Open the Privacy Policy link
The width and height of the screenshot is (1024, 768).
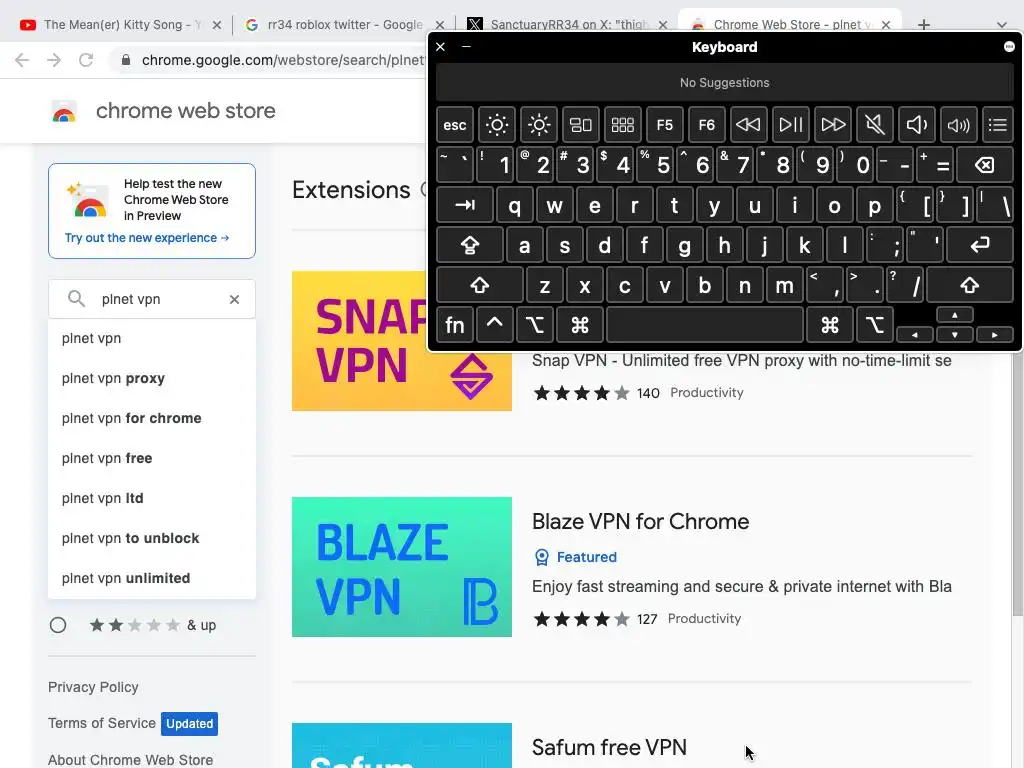pyautogui.click(x=93, y=687)
